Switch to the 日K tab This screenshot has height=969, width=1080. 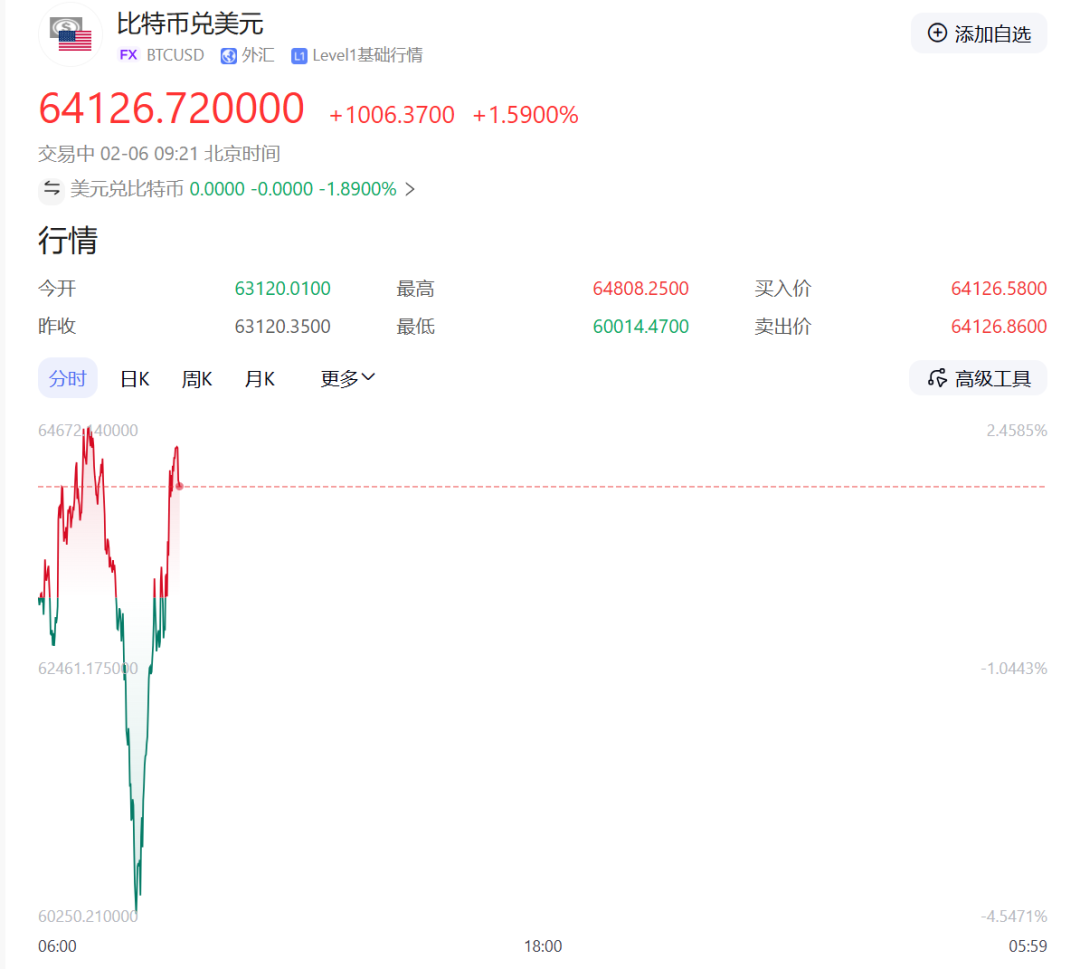click(134, 378)
